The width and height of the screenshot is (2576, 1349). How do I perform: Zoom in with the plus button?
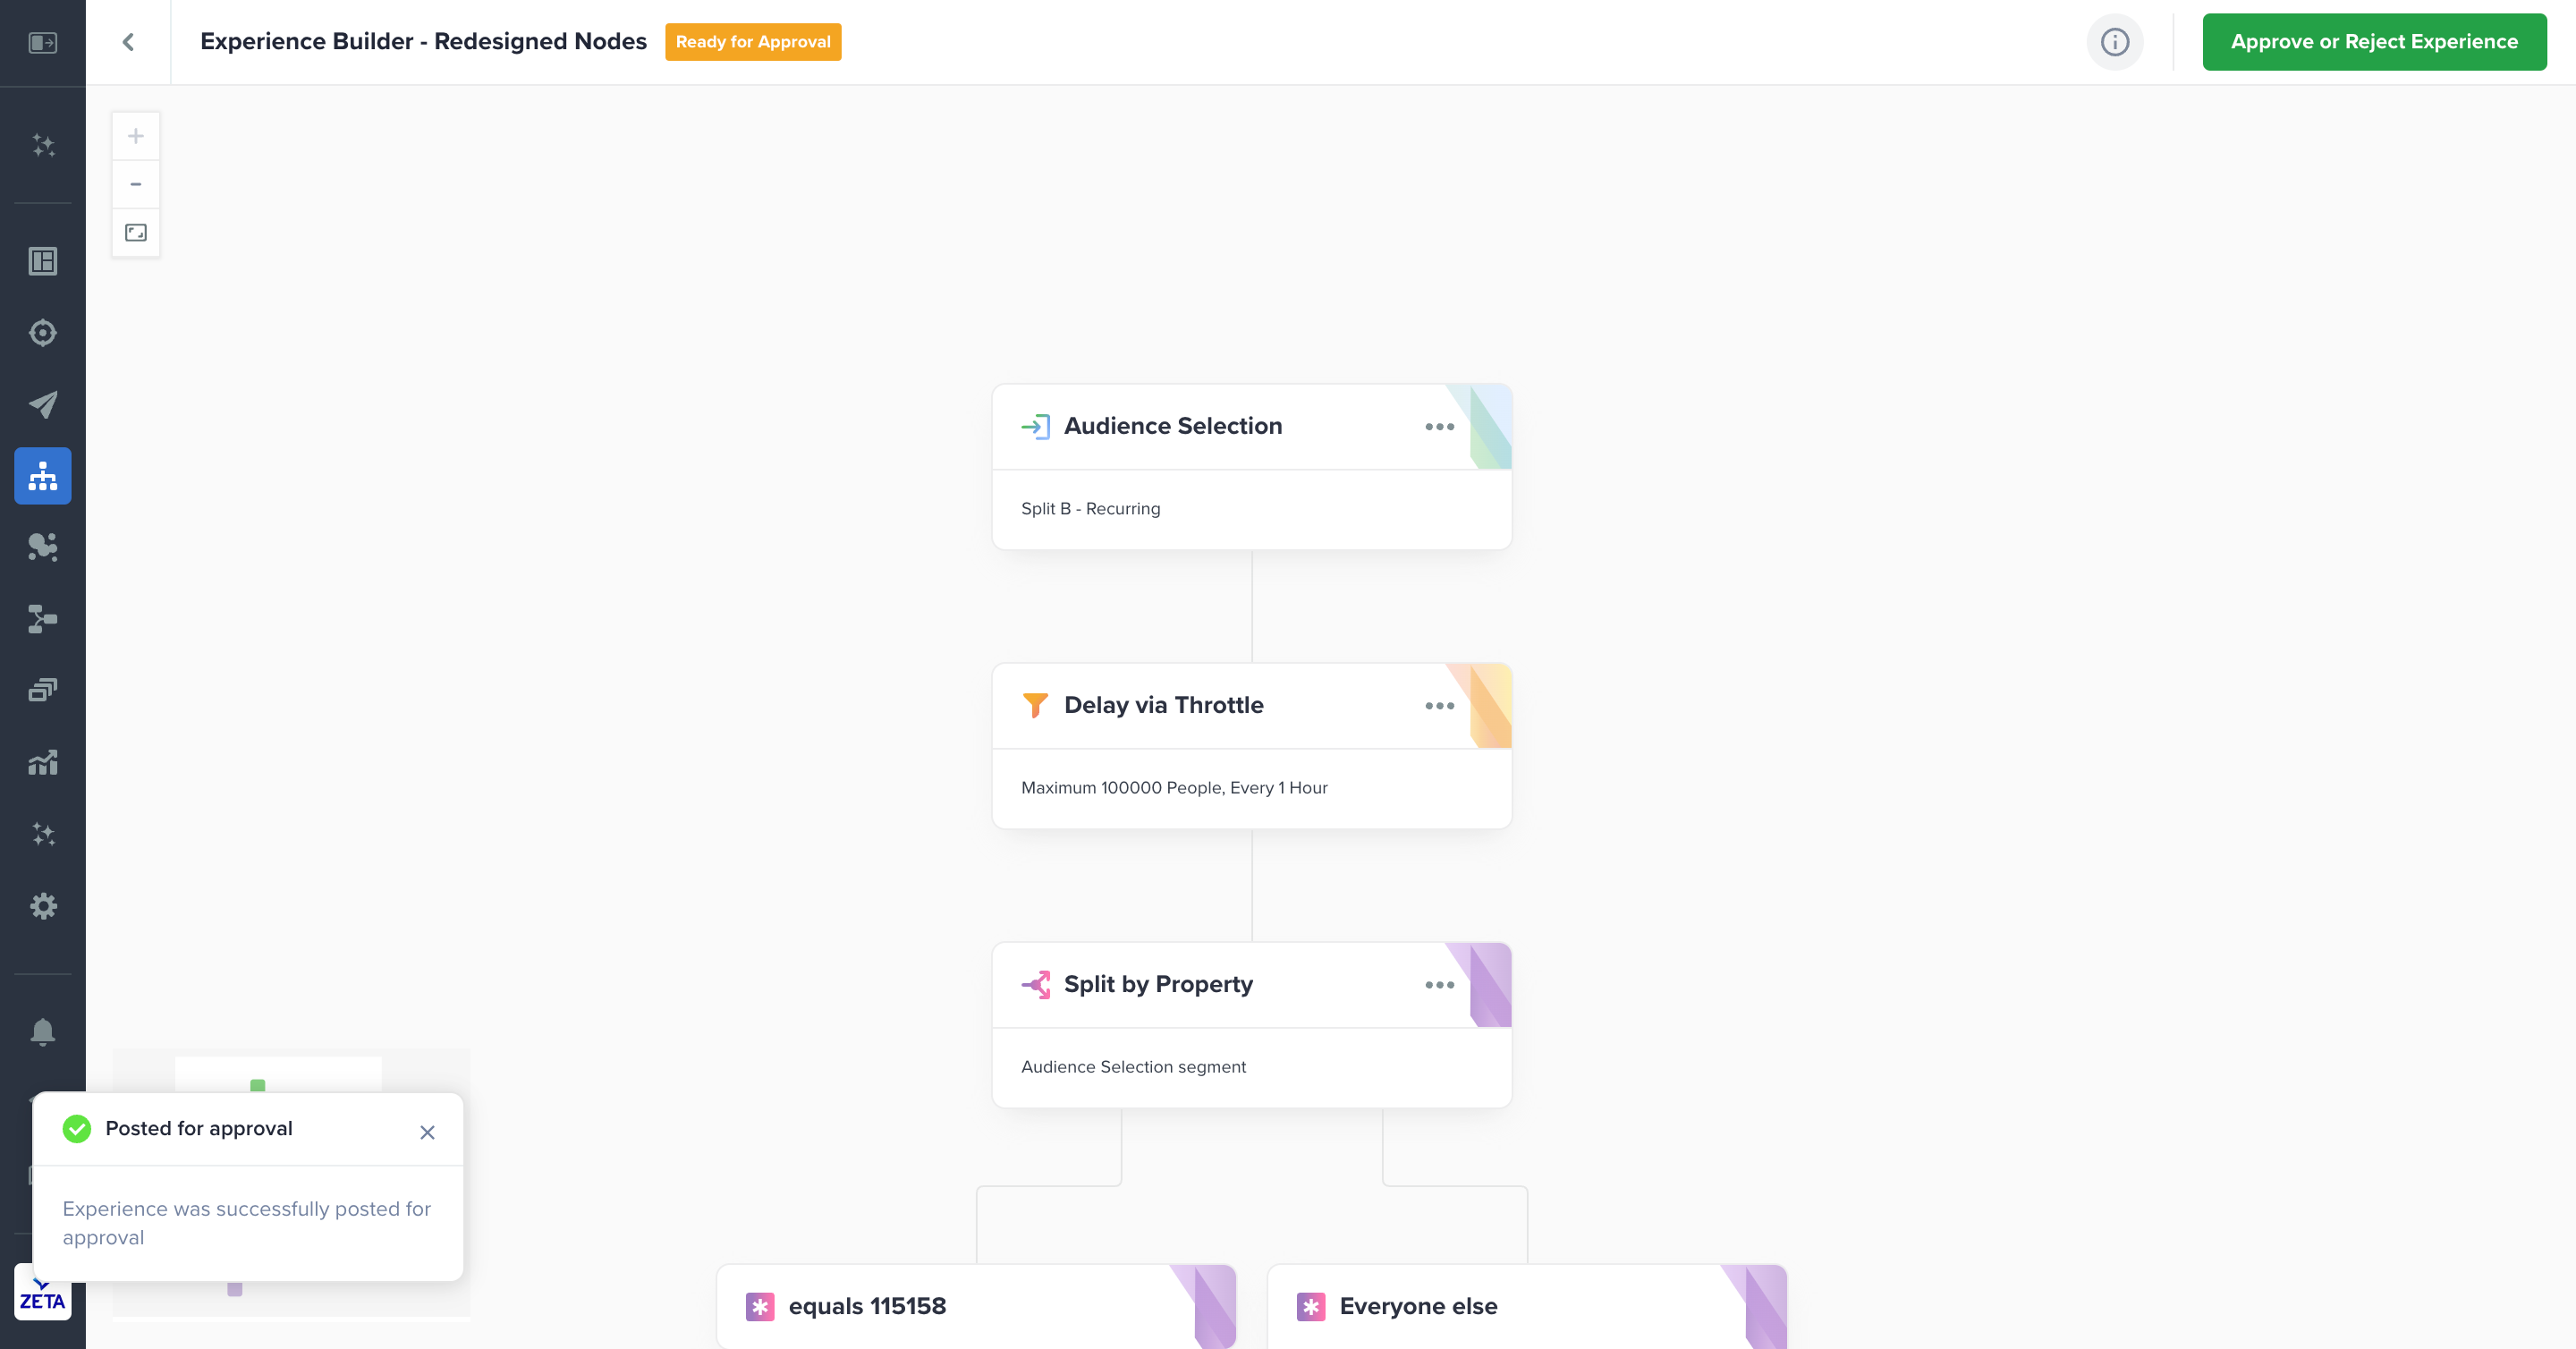(136, 136)
